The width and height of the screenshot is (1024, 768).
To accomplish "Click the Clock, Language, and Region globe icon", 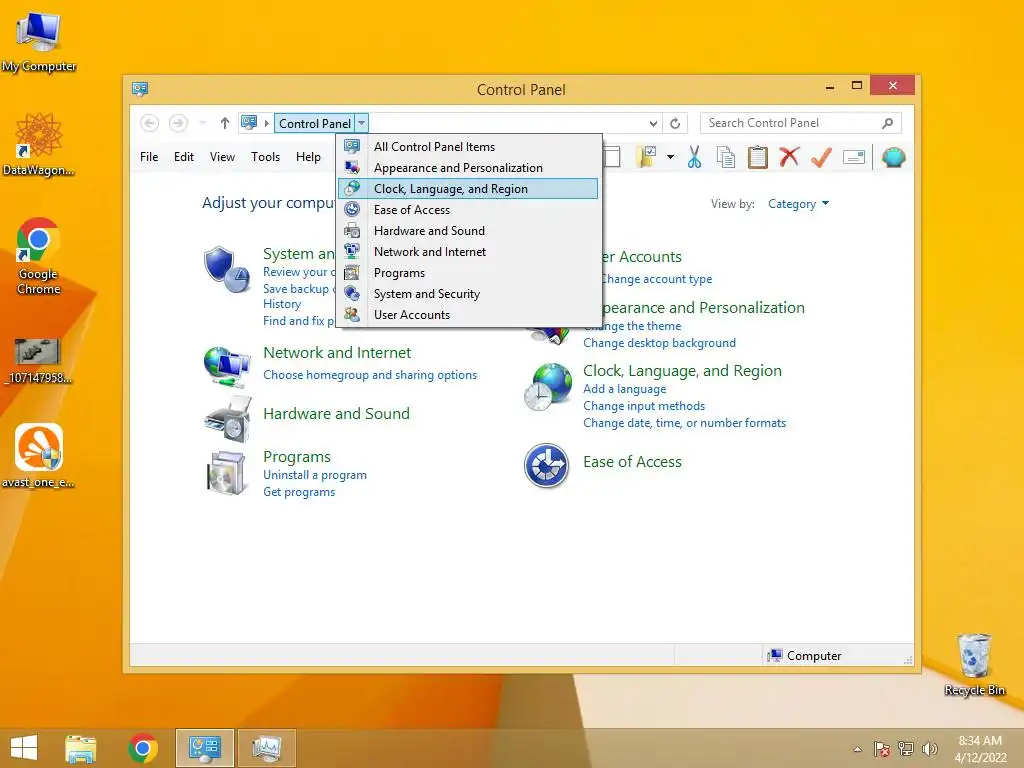I will 548,387.
